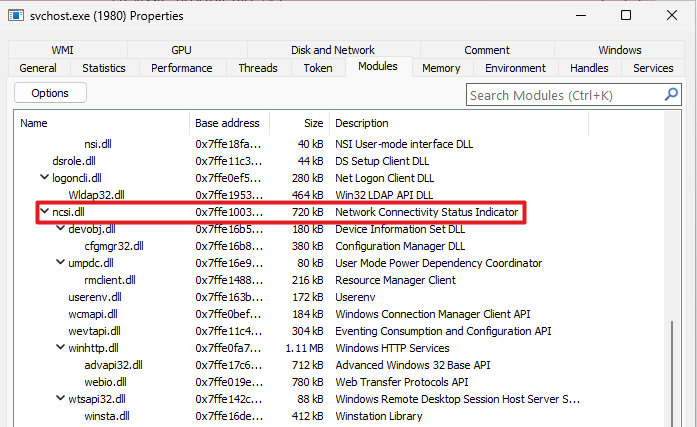The width and height of the screenshot is (697, 427).
Task: Open the Disk and Network tab
Action: click(333, 50)
